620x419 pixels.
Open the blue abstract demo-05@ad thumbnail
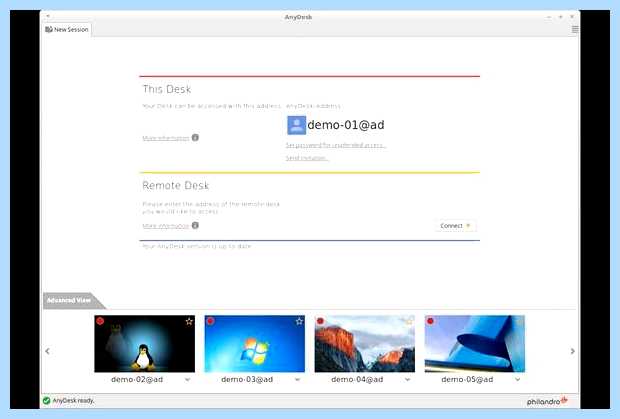[x=474, y=344]
